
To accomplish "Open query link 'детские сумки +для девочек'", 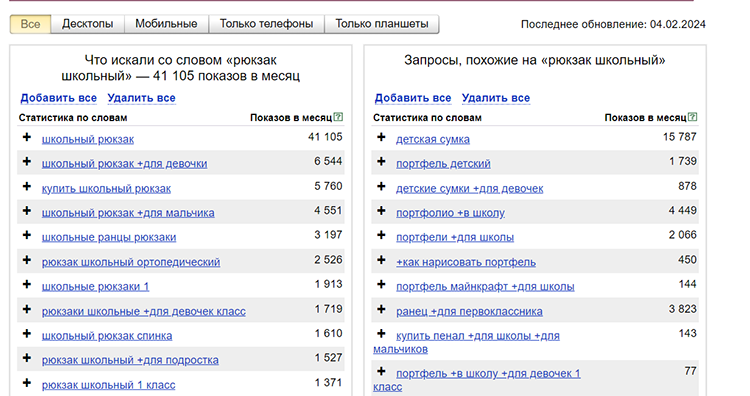I will 470,188.
